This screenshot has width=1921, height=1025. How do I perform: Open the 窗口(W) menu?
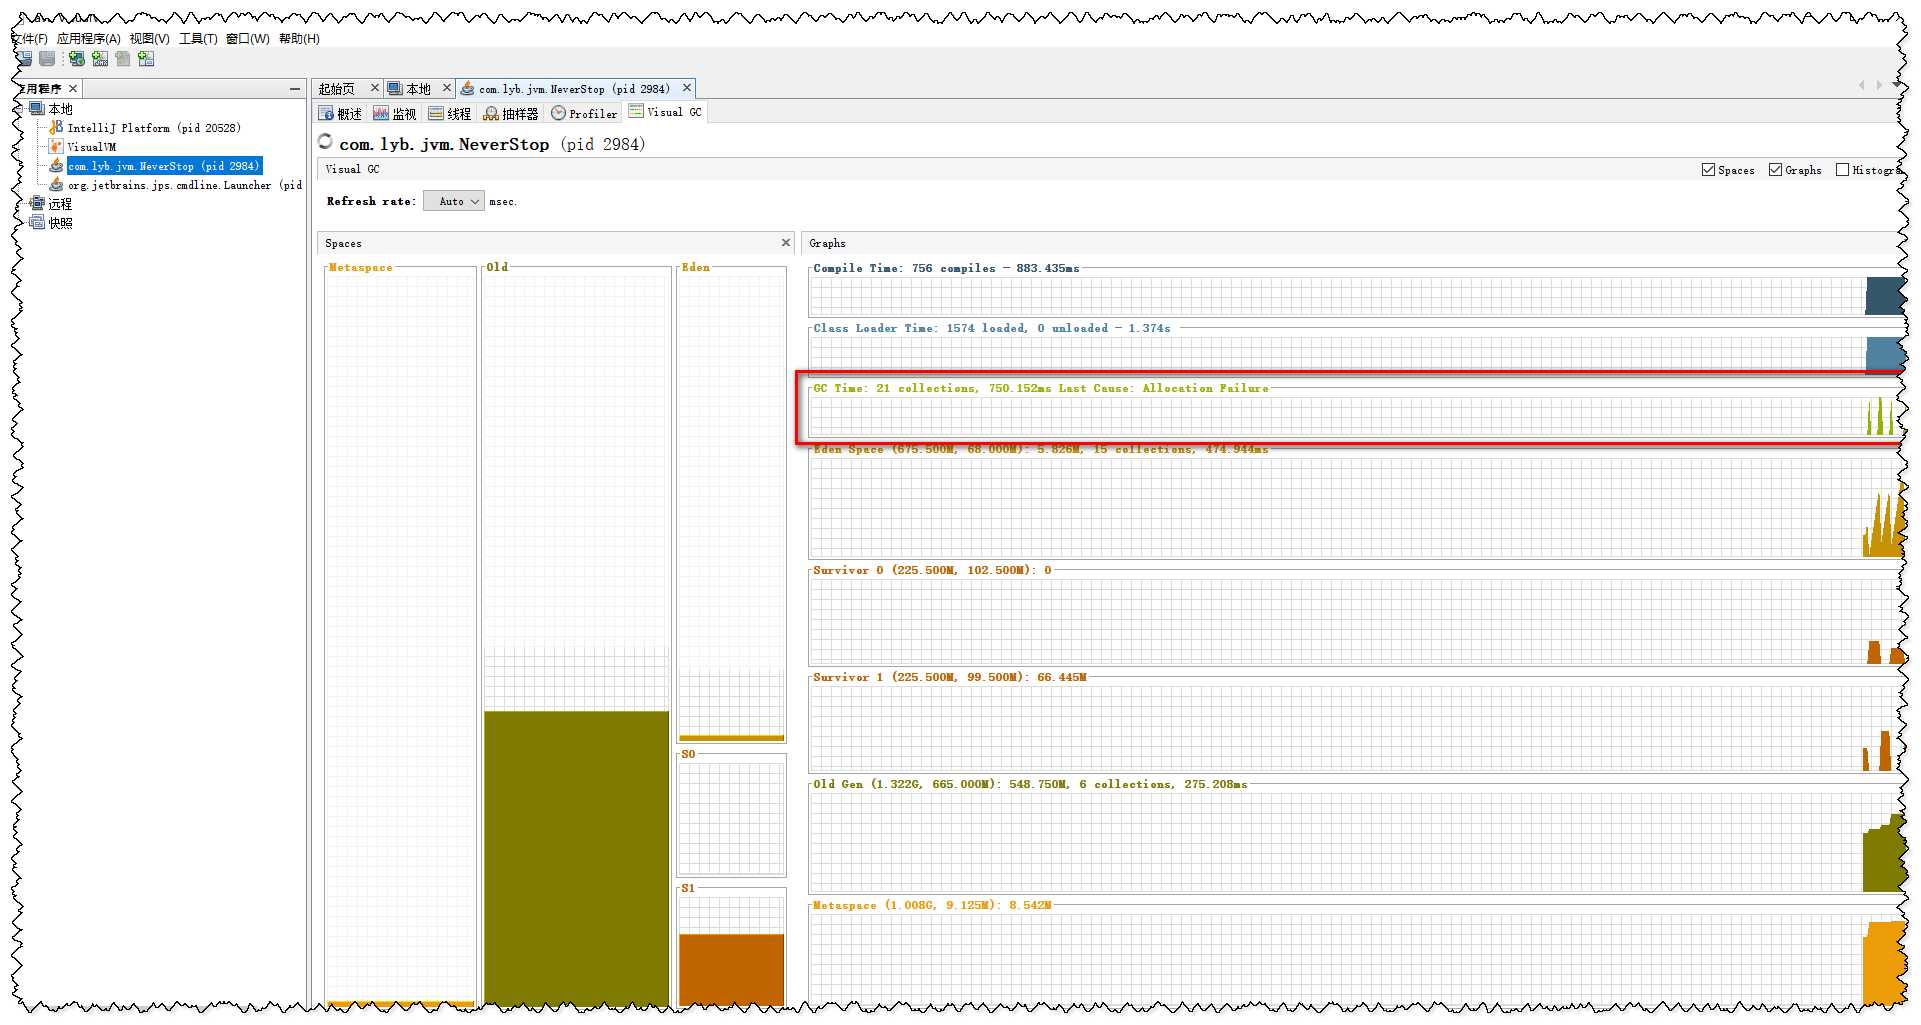click(x=248, y=39)
